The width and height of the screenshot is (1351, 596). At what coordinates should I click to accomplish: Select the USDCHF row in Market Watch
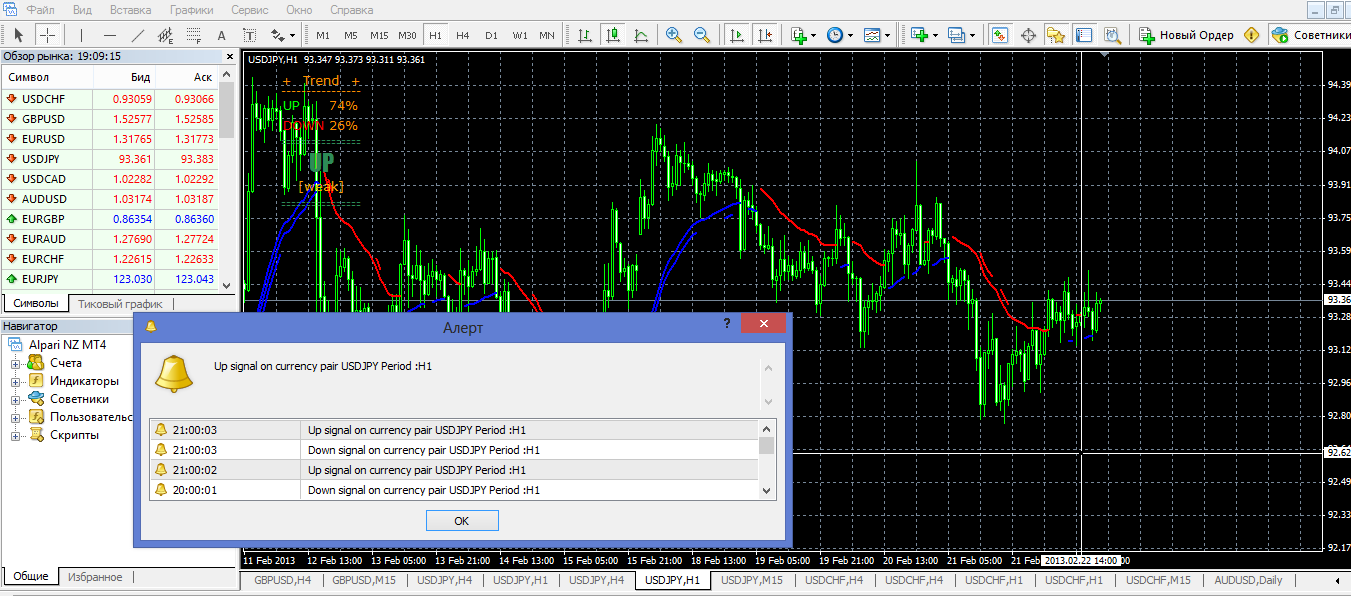108,99
